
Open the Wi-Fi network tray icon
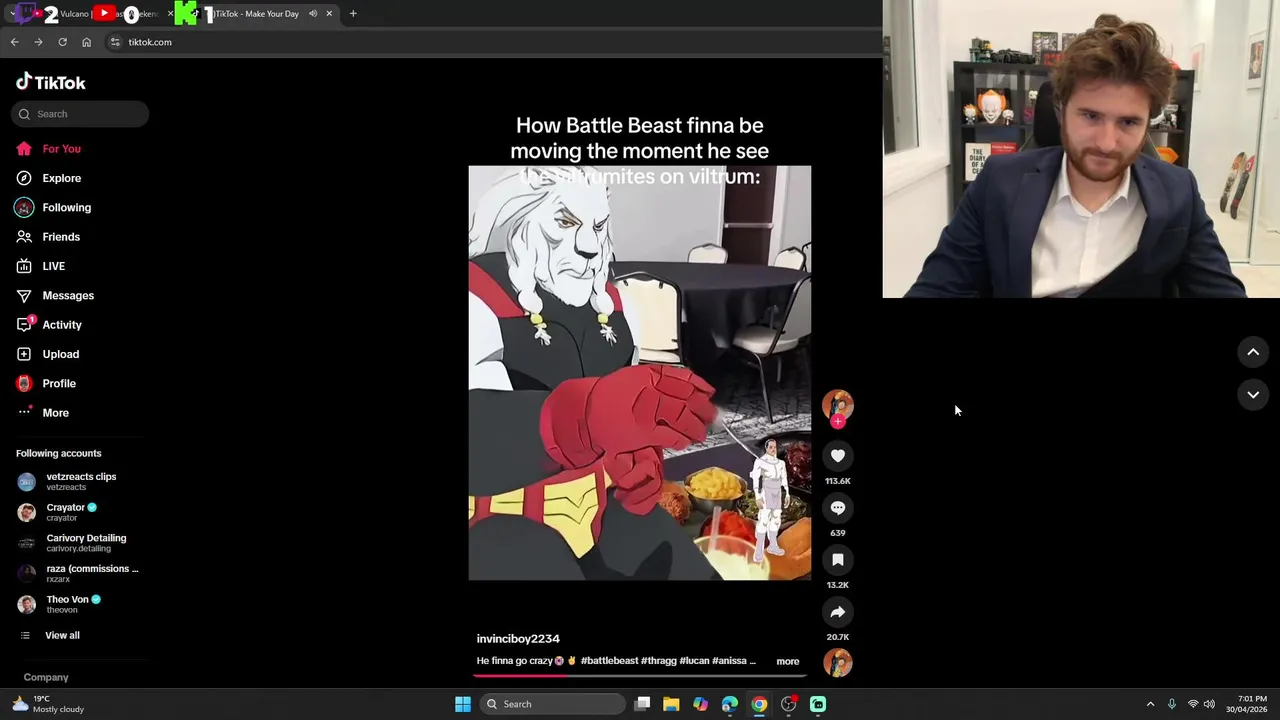(1192, 704)
